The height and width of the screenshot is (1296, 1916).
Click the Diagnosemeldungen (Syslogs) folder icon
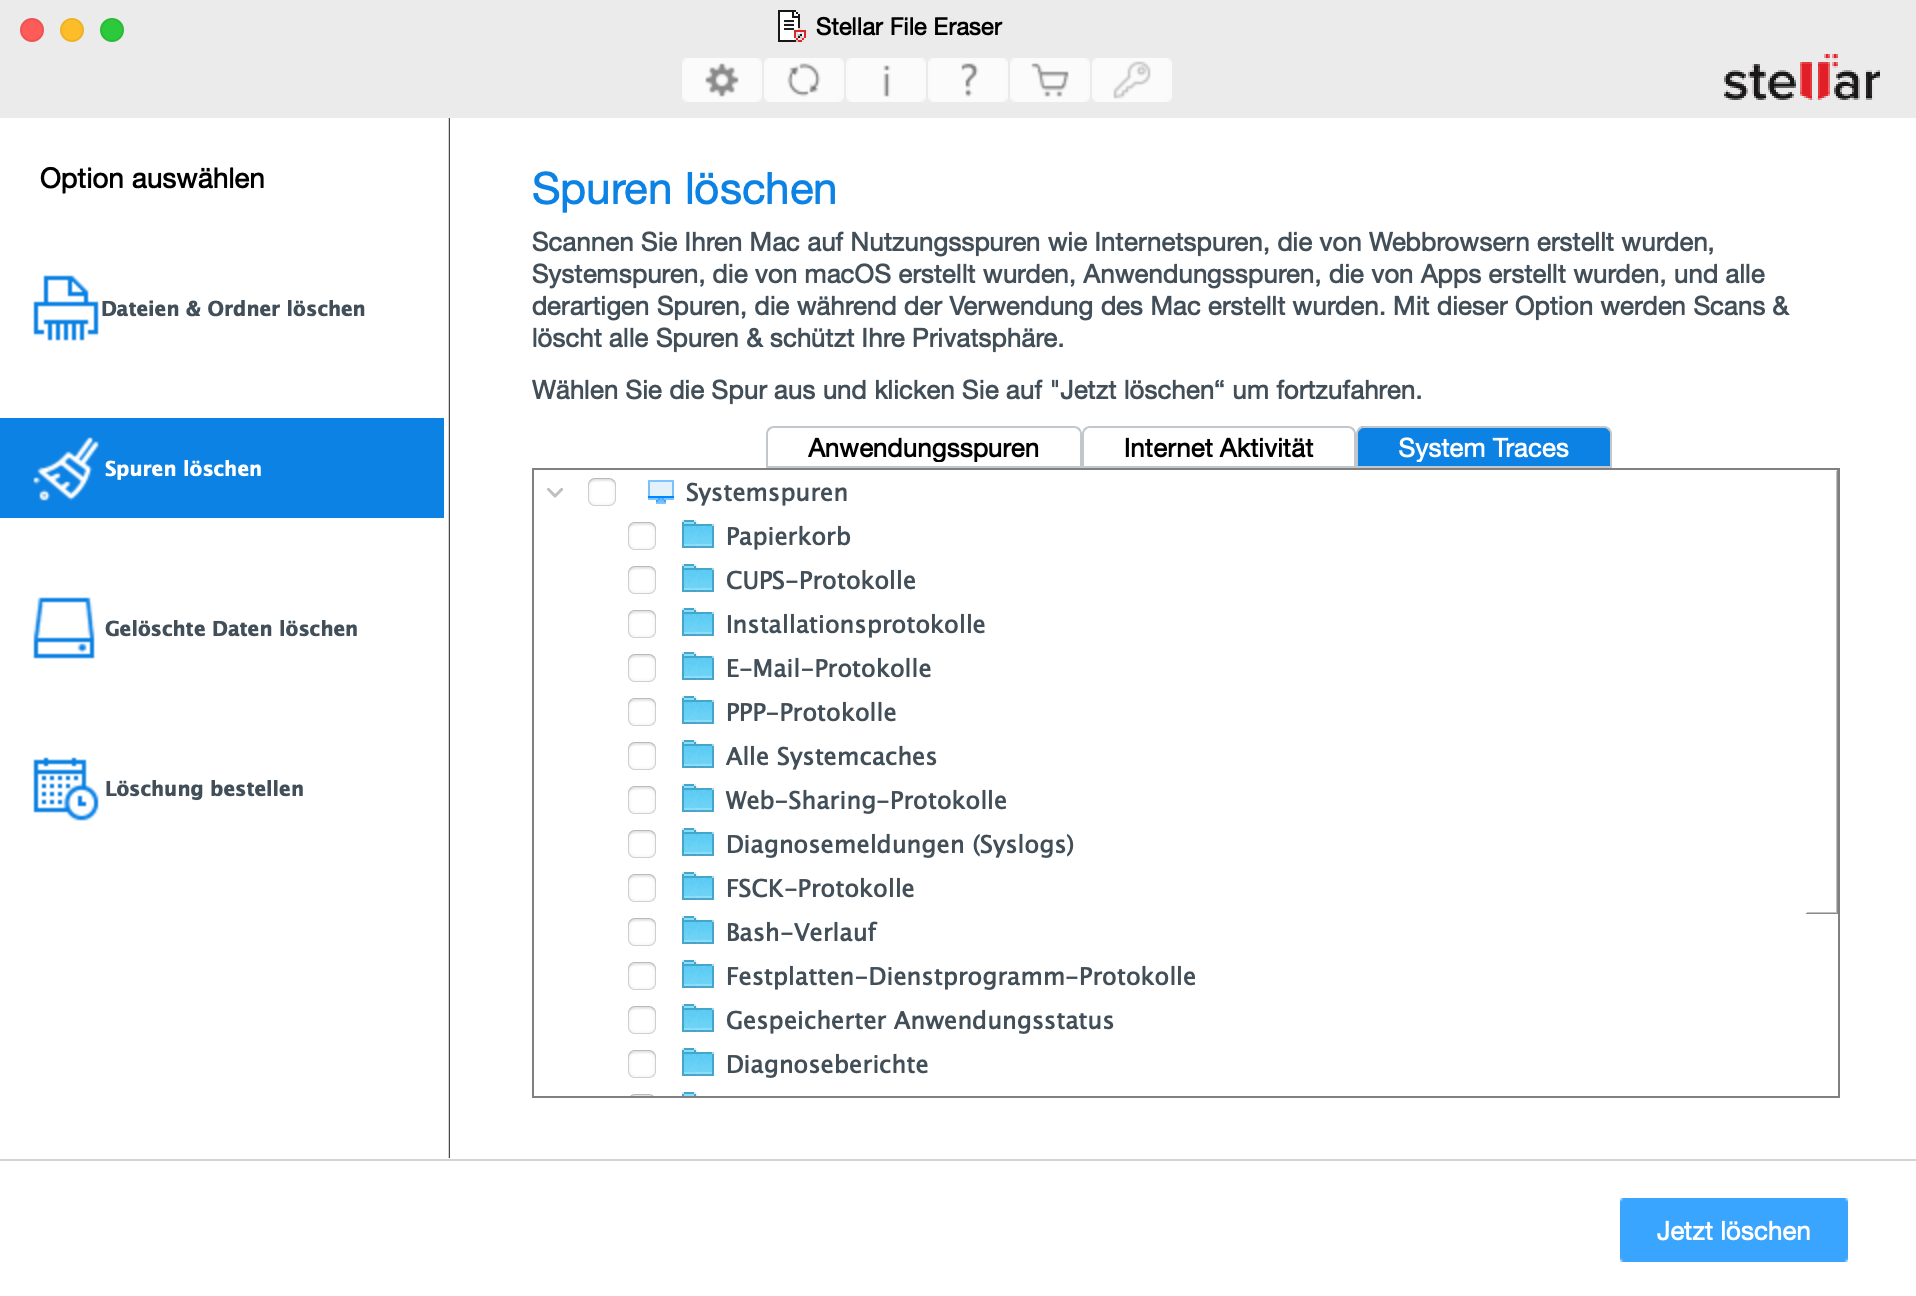click(698, 843)
